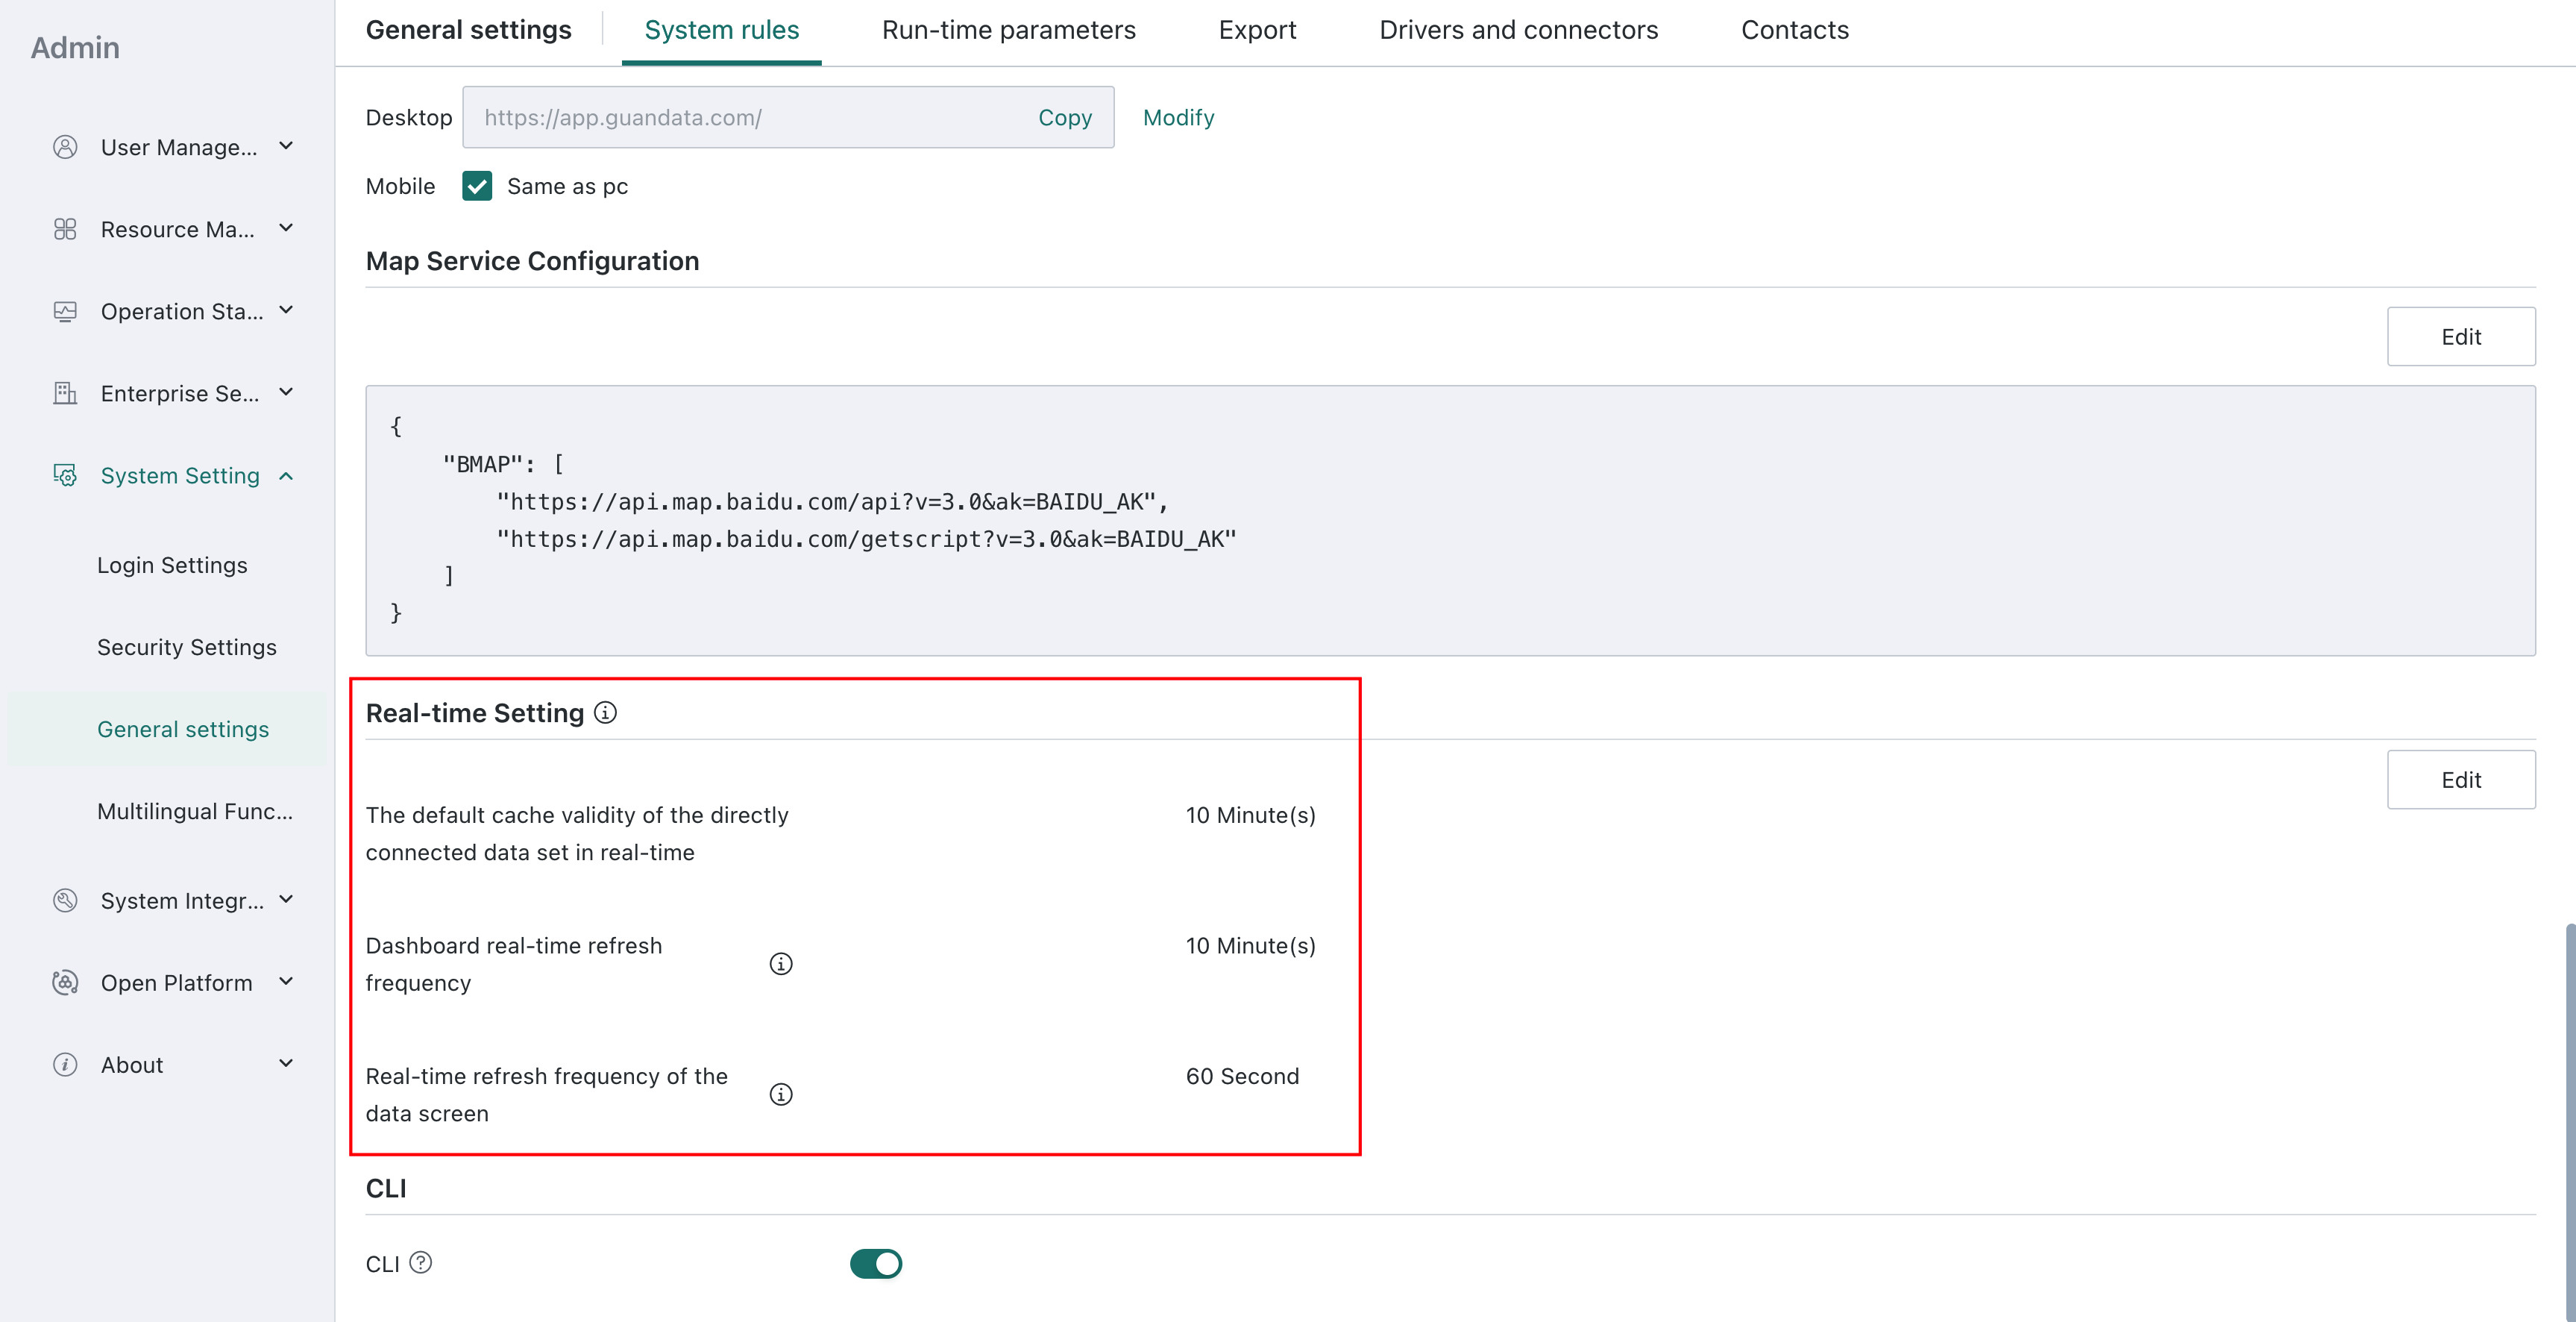This screenshot has width=2576, height=1322.
Task: Click the User Management menu label
Action: 179,147
